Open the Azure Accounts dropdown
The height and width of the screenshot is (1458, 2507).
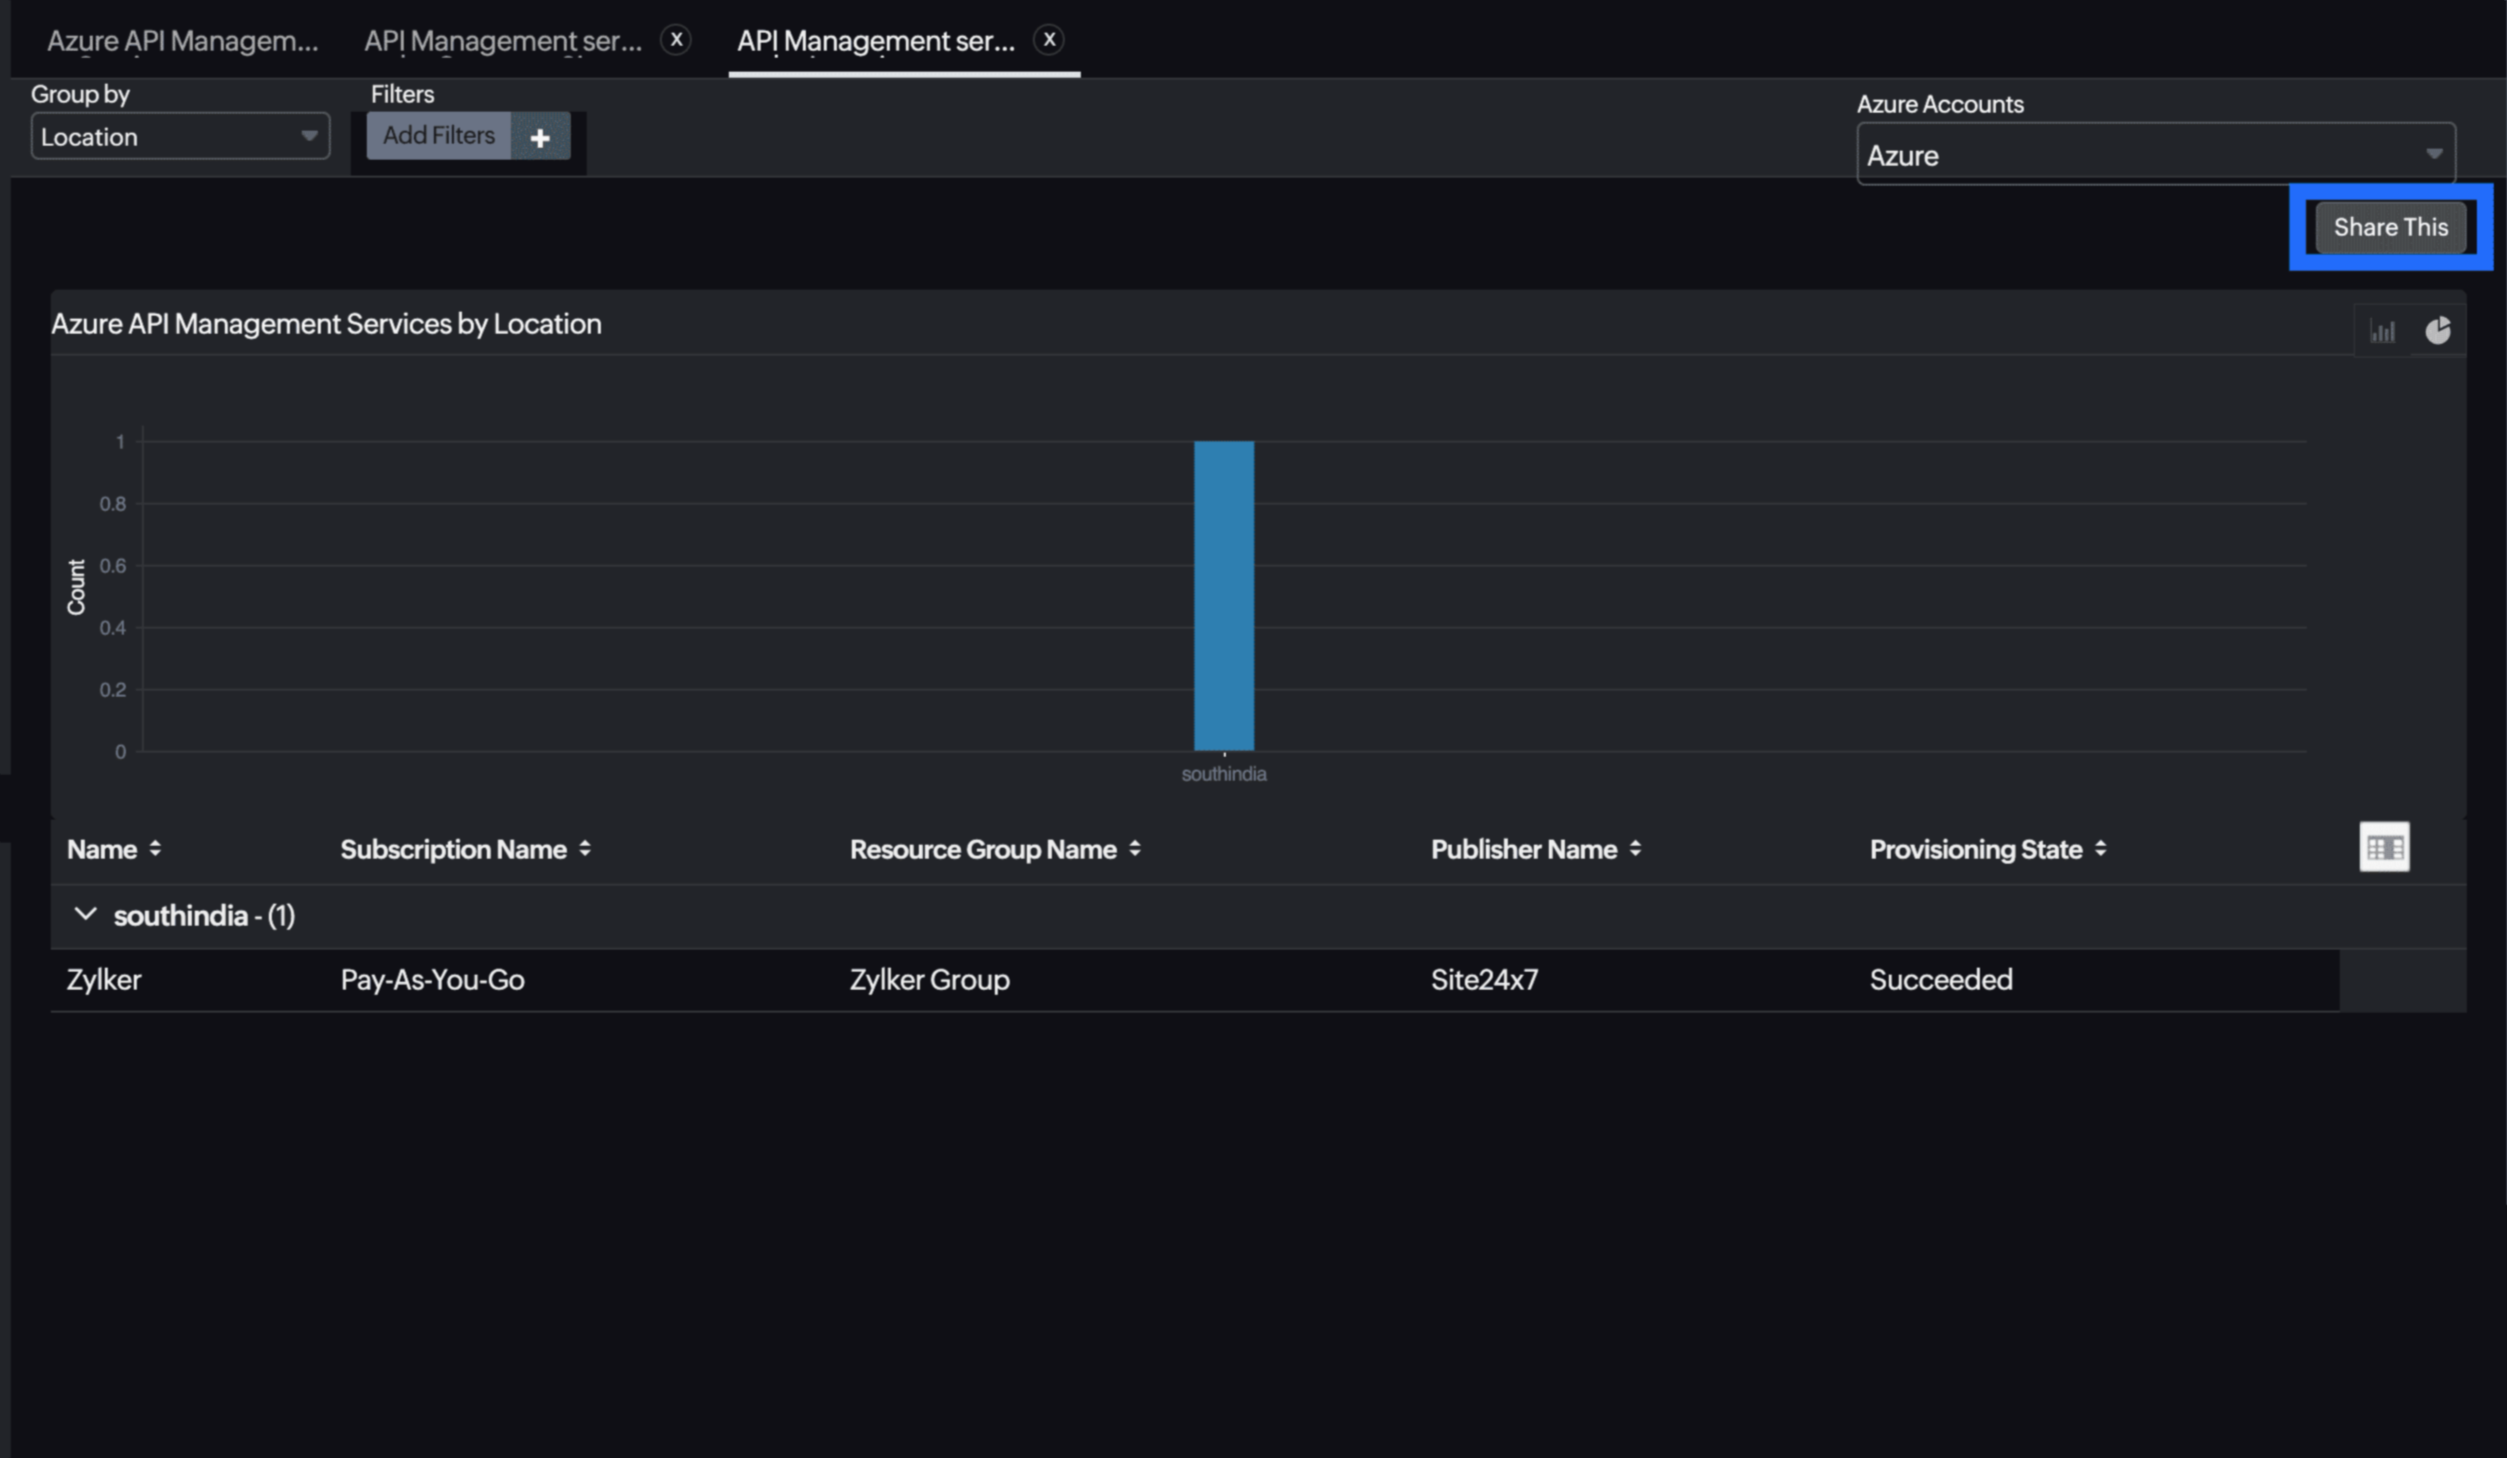click(x=2155, y=154)
